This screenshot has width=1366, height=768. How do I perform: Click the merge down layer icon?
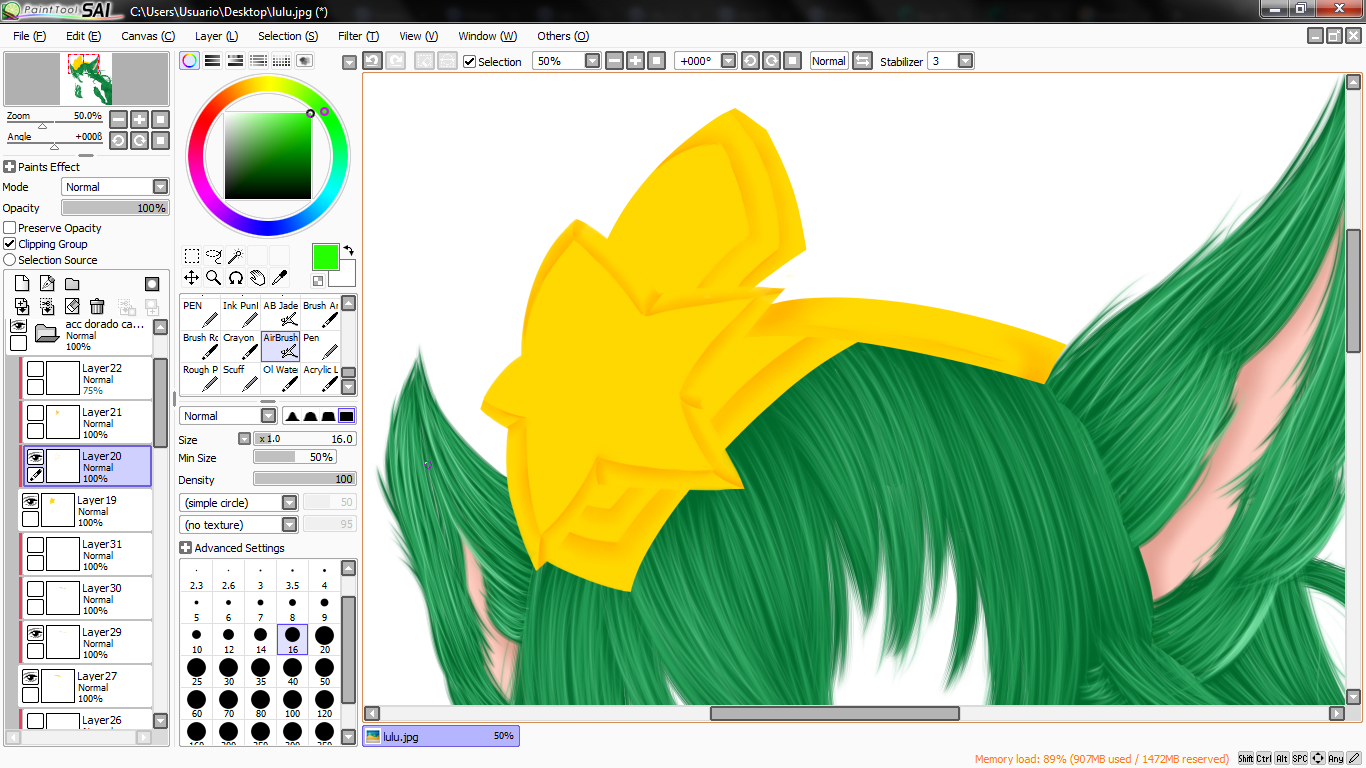point(47,306)
